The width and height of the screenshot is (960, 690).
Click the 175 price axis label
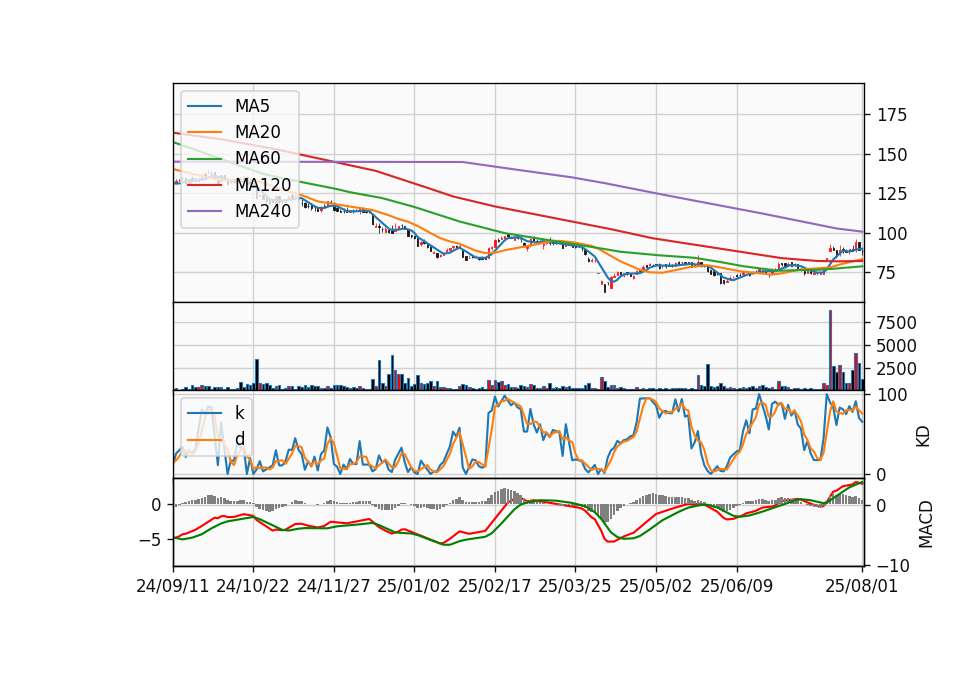(892, 115)
